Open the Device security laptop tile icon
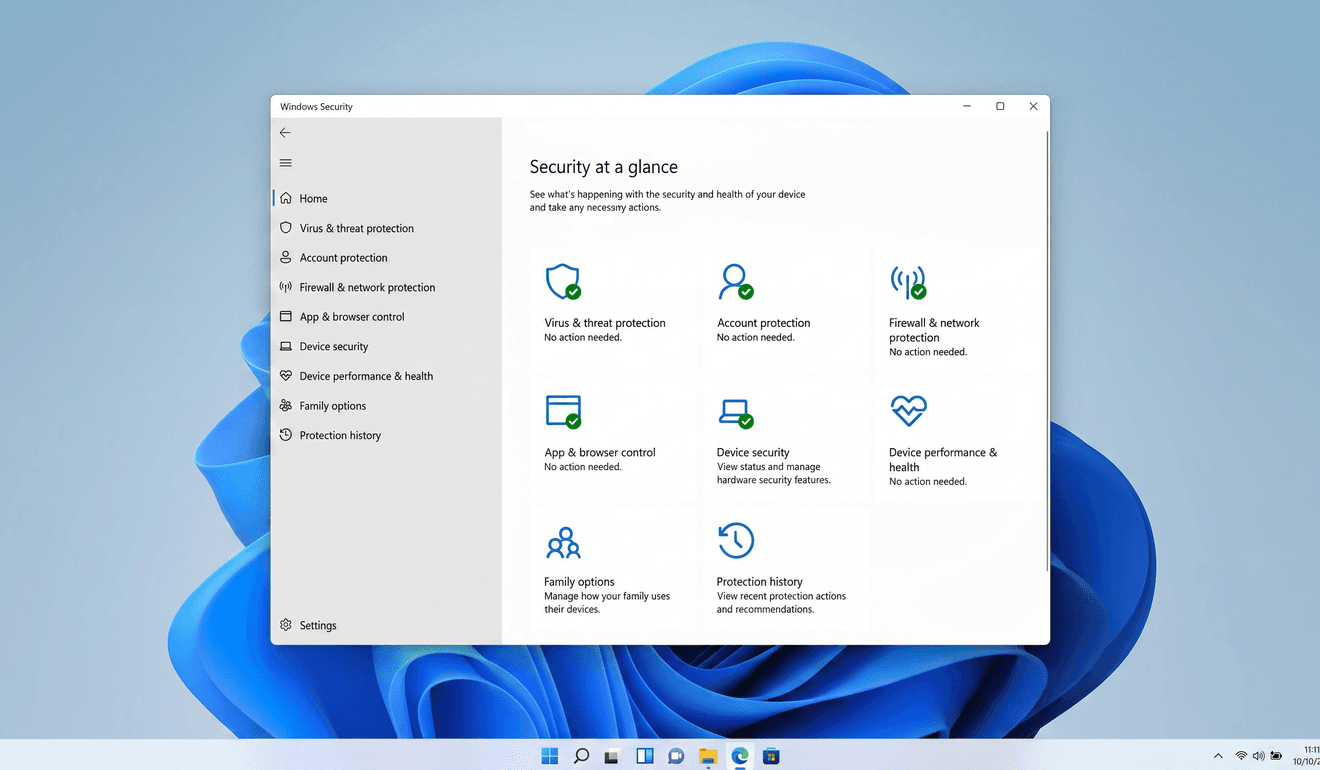Screen dimensions: 1320x770 736,412
